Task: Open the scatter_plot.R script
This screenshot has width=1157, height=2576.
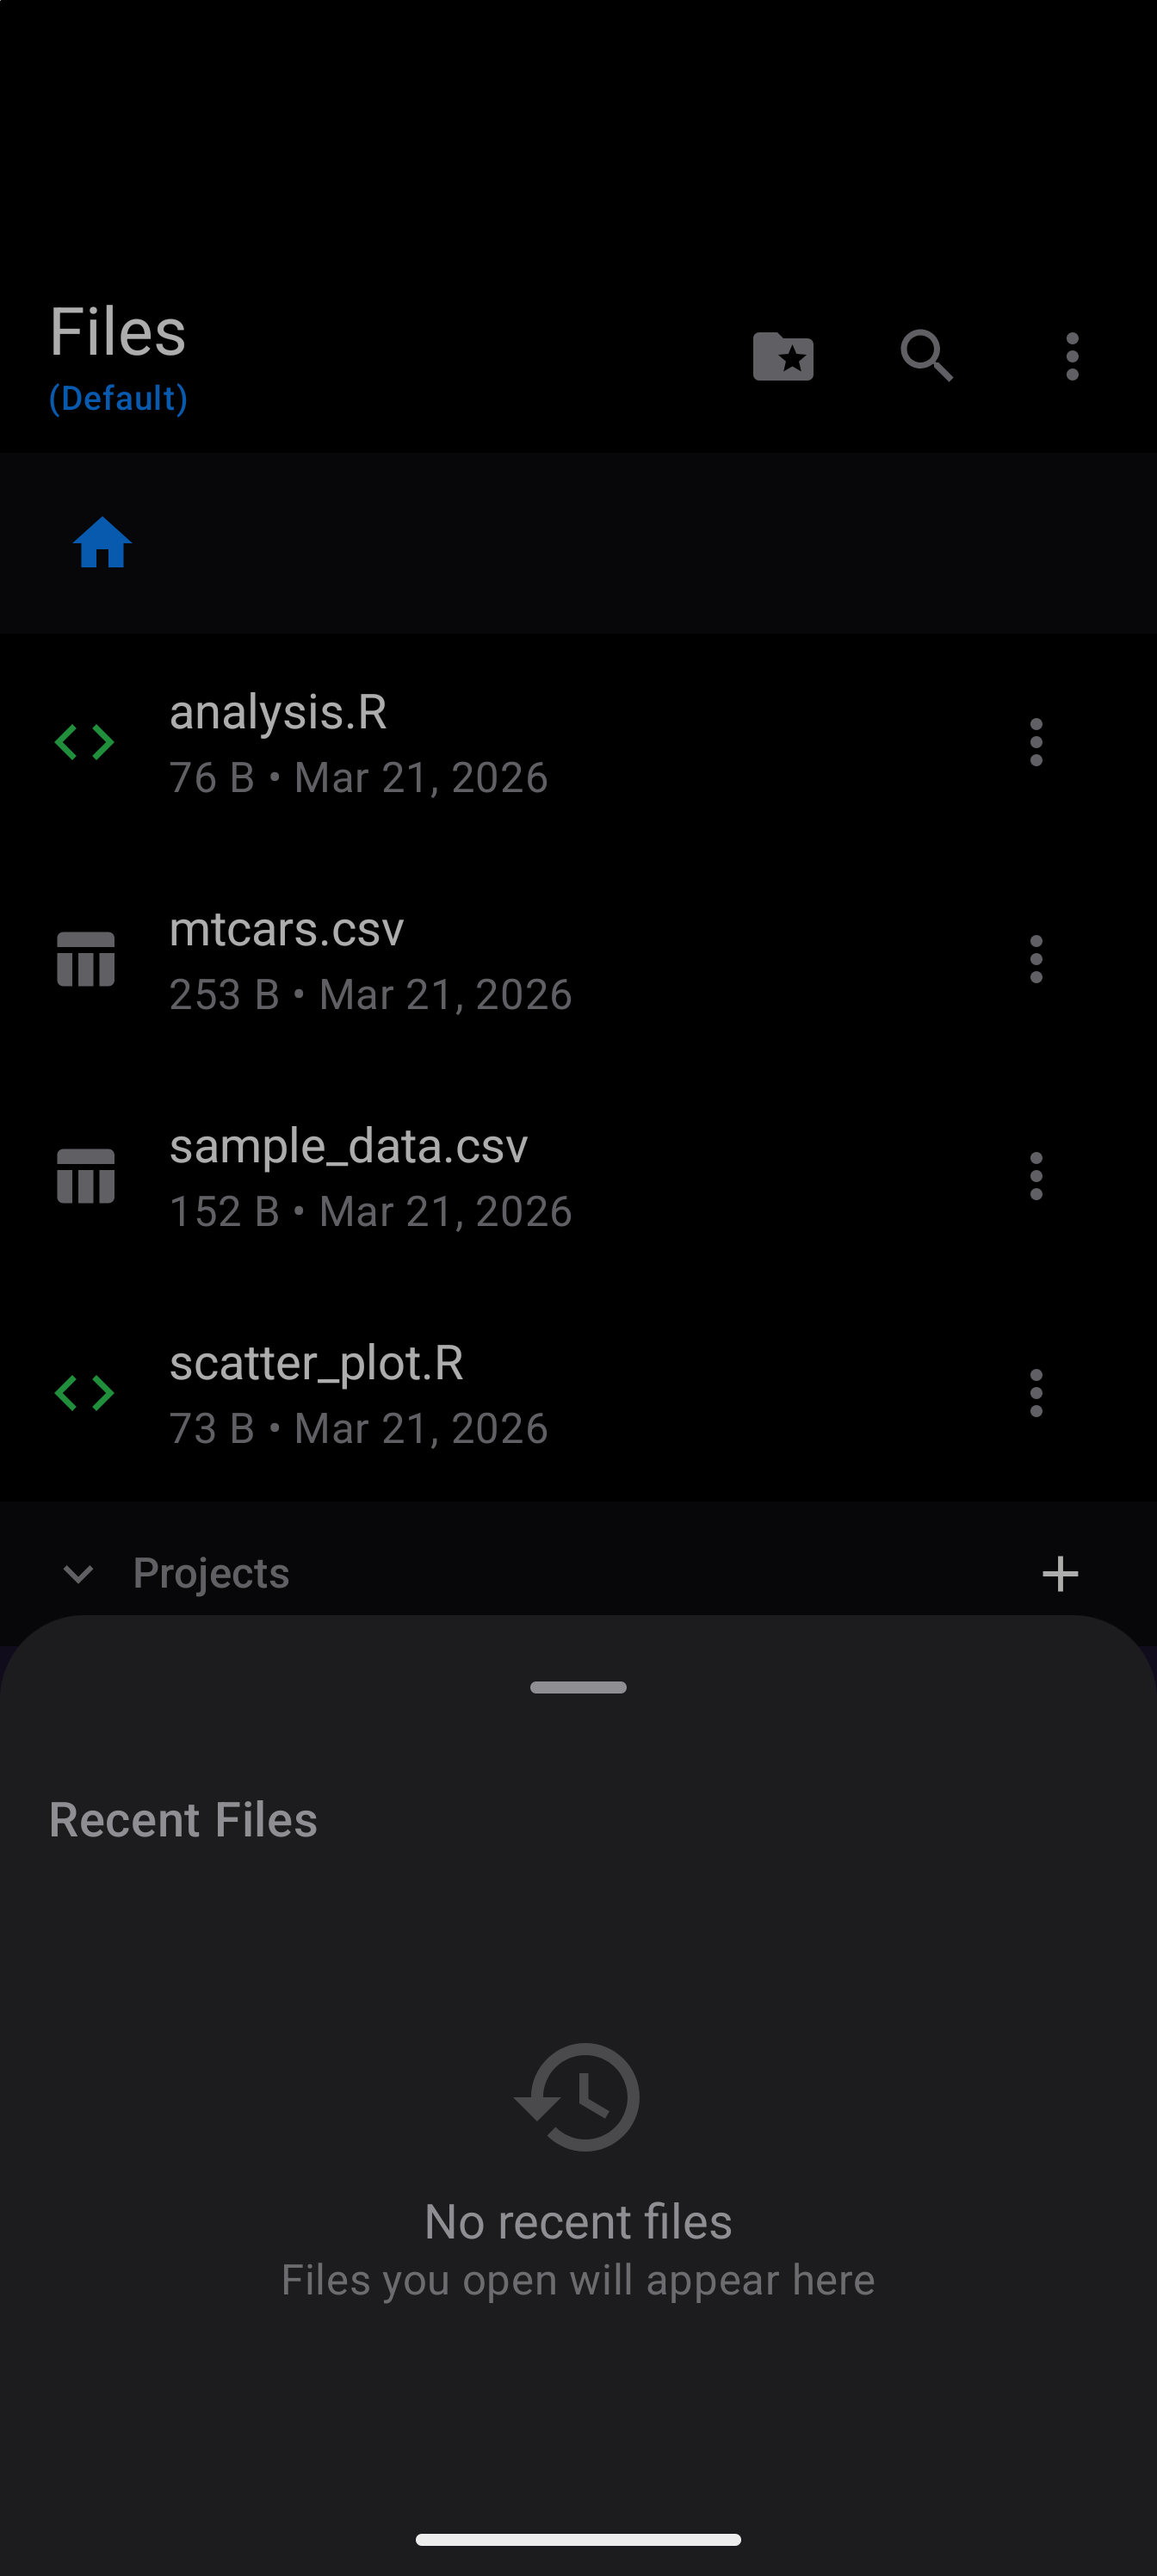Action: click(x=316, y=1364)
